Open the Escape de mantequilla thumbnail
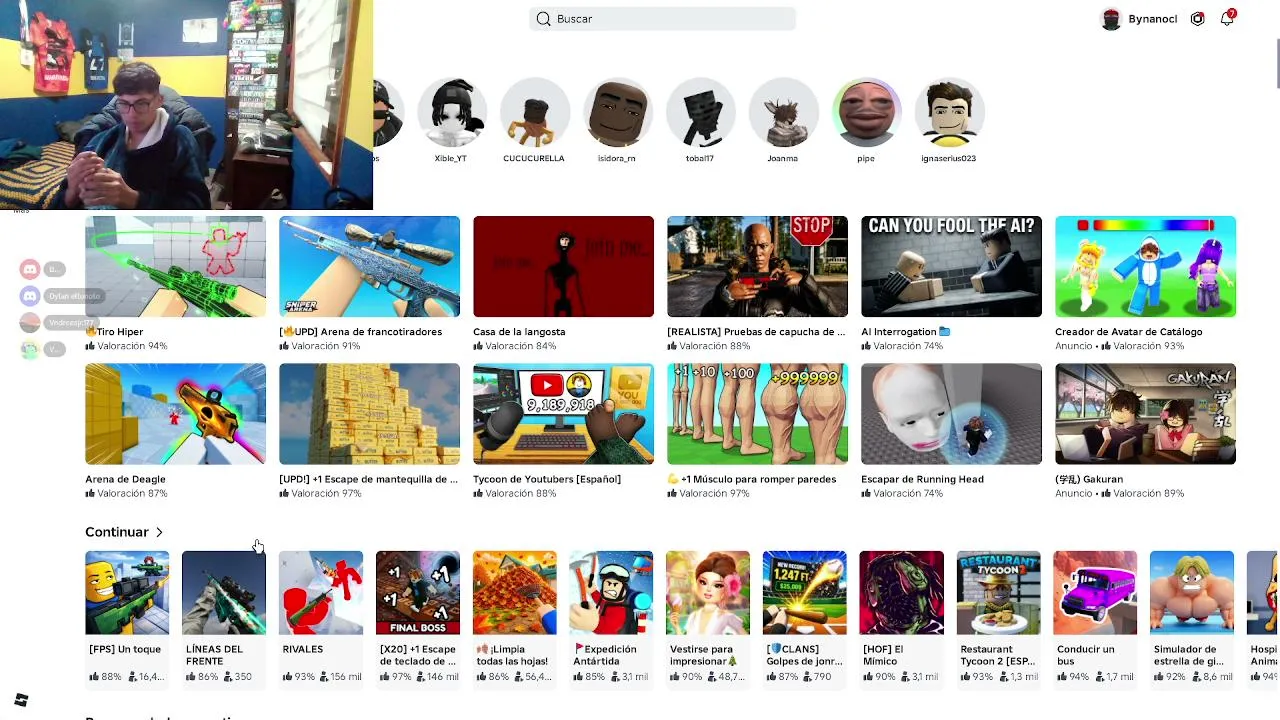This screenshot has height=720, width=1280. (369, 414)
